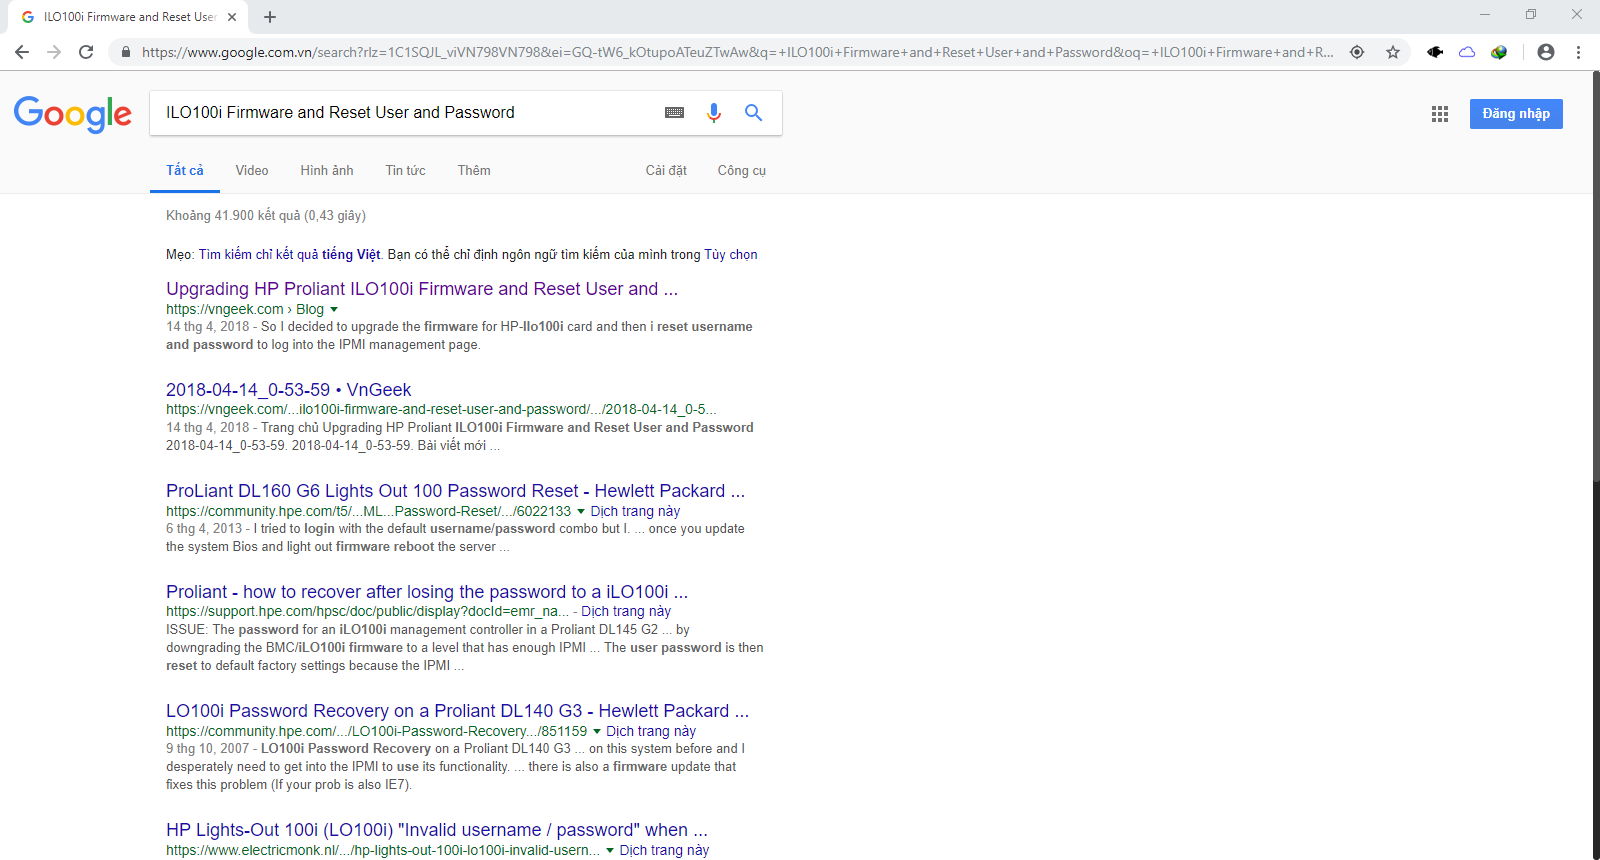Viewport: 1600px width, 860px height.
Task: Open the Google apps grid
Action: 1440,114
